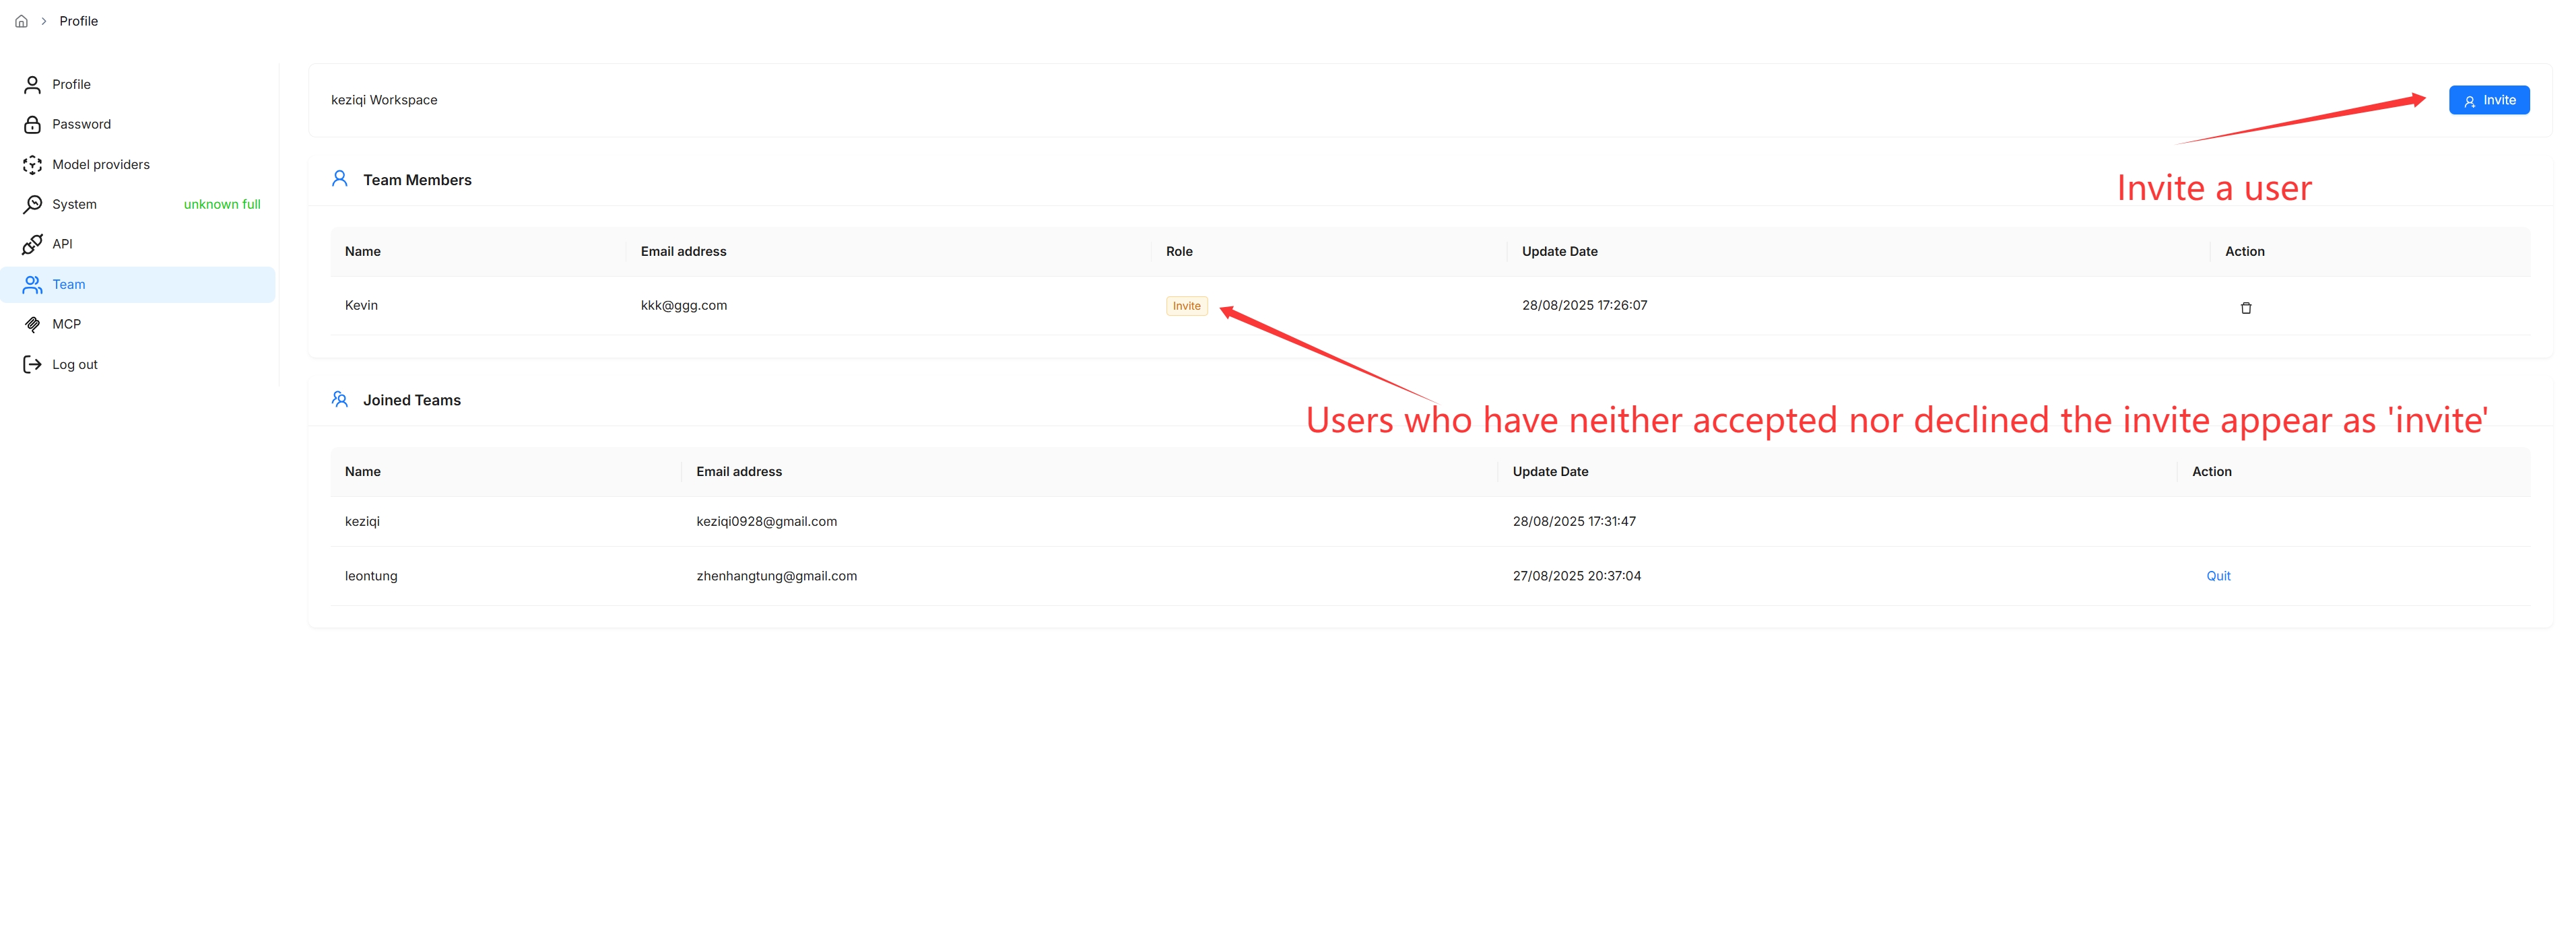Open Profile from the sidebar
This screenshot has width=2576, height=948.
point(71,84)
